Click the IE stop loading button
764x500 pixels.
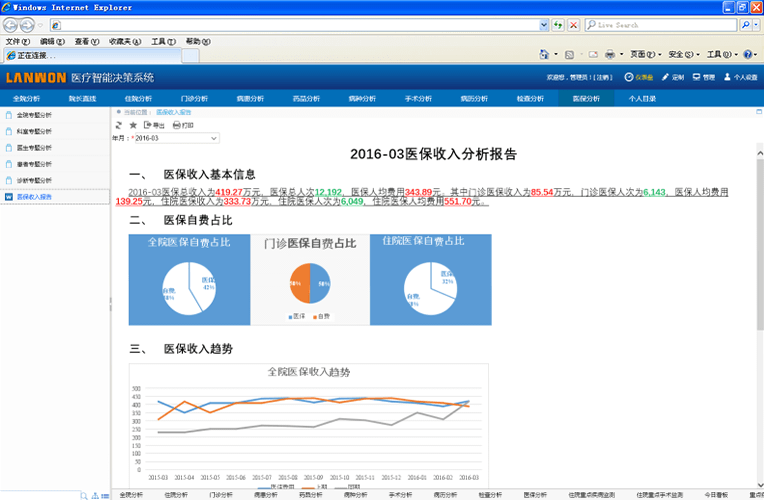tap(573, 25)
